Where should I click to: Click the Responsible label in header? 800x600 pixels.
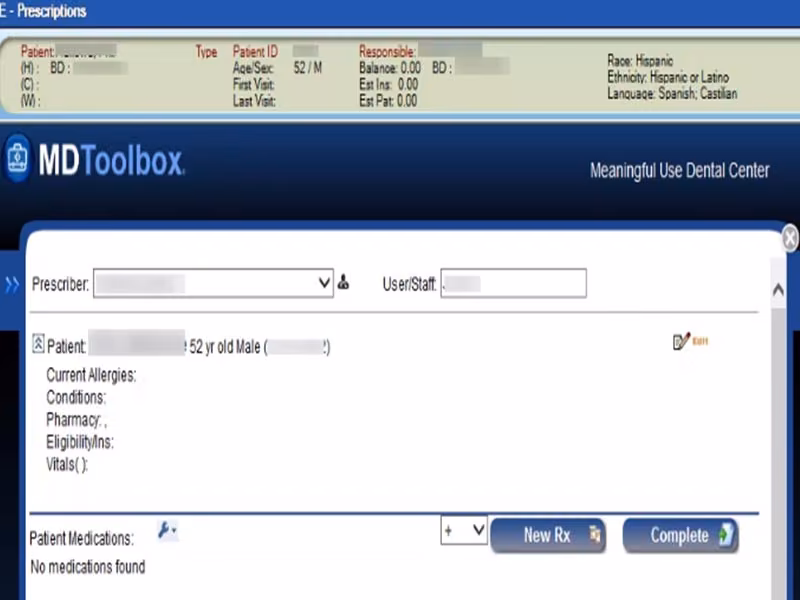pos(388,52)
